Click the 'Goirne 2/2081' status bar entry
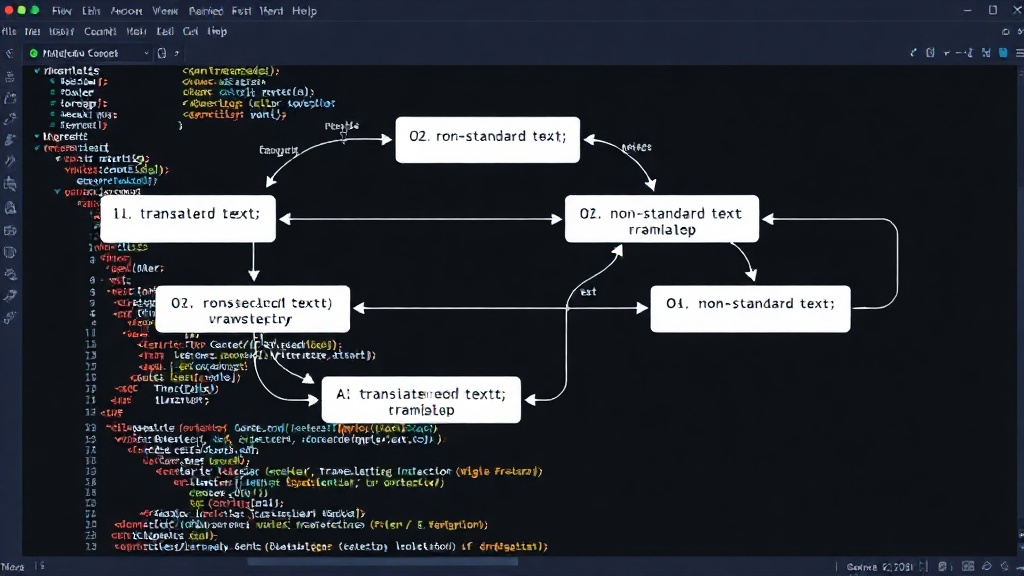The height and width of the screenshot is (576, 1024). (880, 567)
